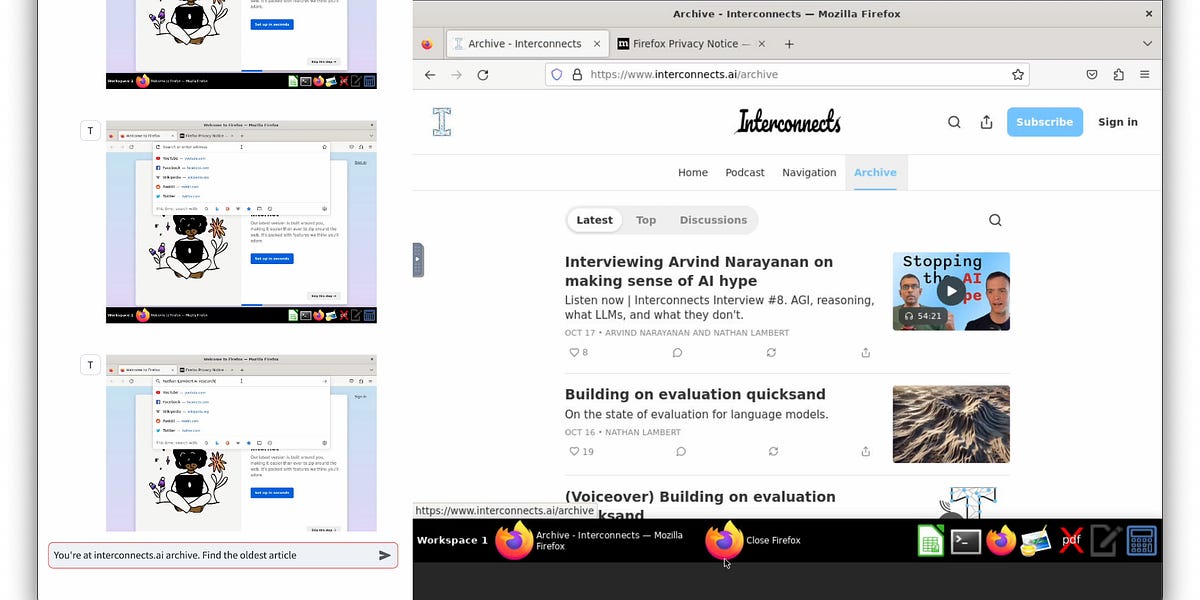Open comments on evaluation quicksand post

coord(680,452)
